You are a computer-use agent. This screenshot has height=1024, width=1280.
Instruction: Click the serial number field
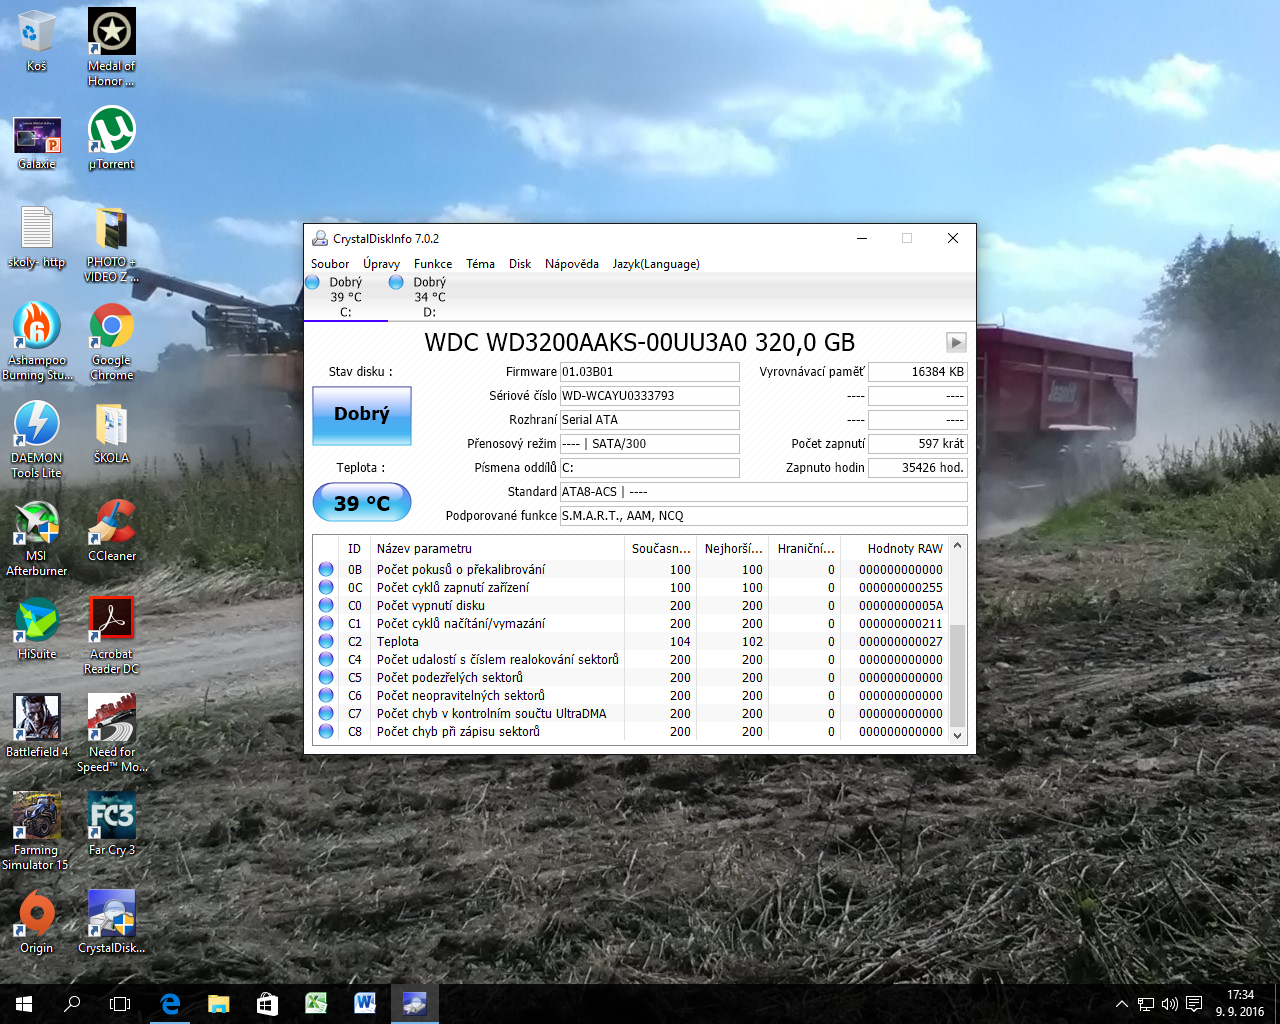(649, 396)
